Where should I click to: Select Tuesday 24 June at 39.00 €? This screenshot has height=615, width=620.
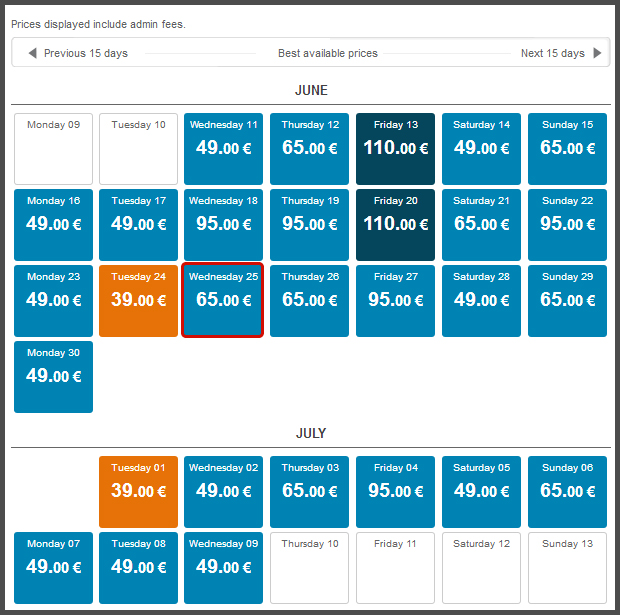click(x=139, y=301)
